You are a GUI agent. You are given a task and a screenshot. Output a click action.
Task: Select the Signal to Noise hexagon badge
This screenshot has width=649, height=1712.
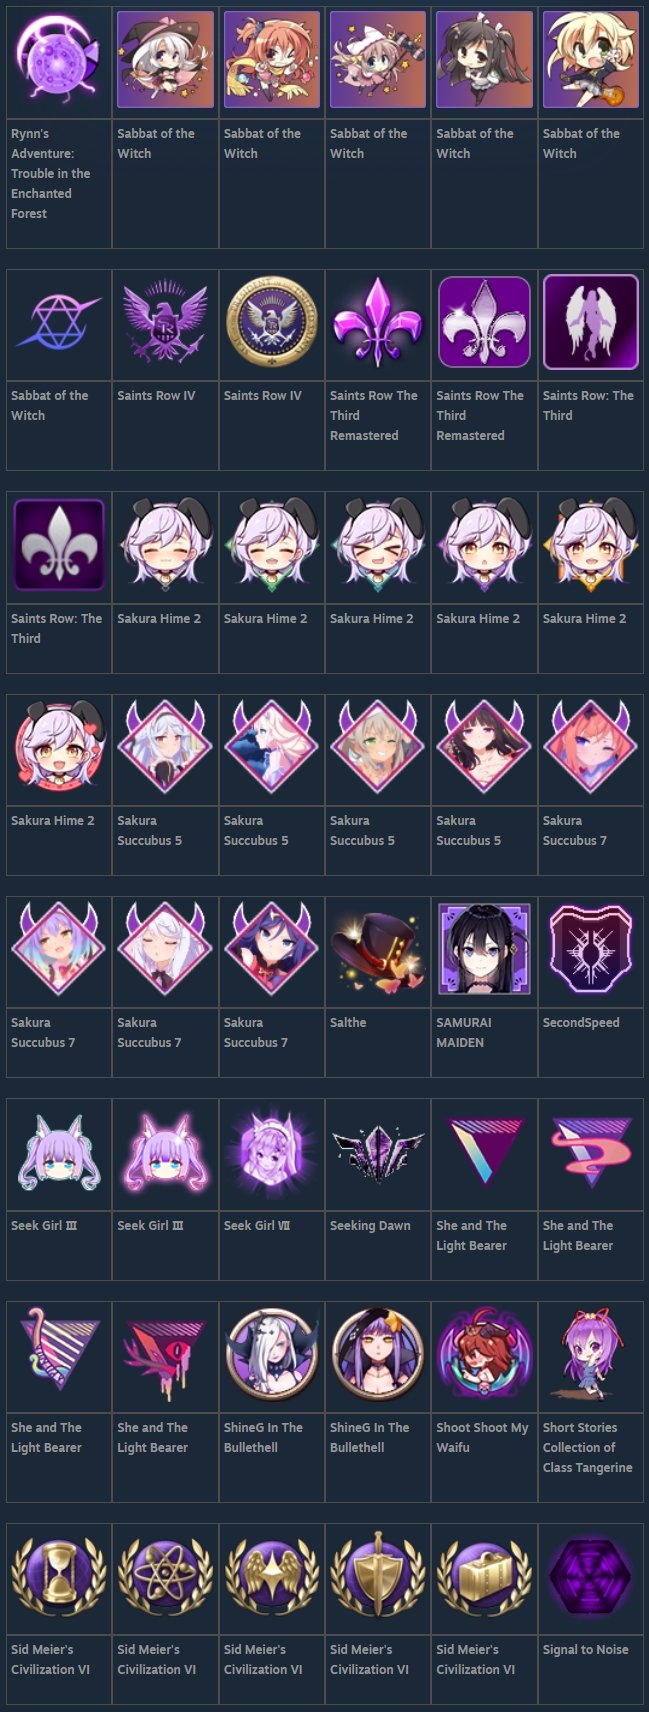(x=591, y=1576)
